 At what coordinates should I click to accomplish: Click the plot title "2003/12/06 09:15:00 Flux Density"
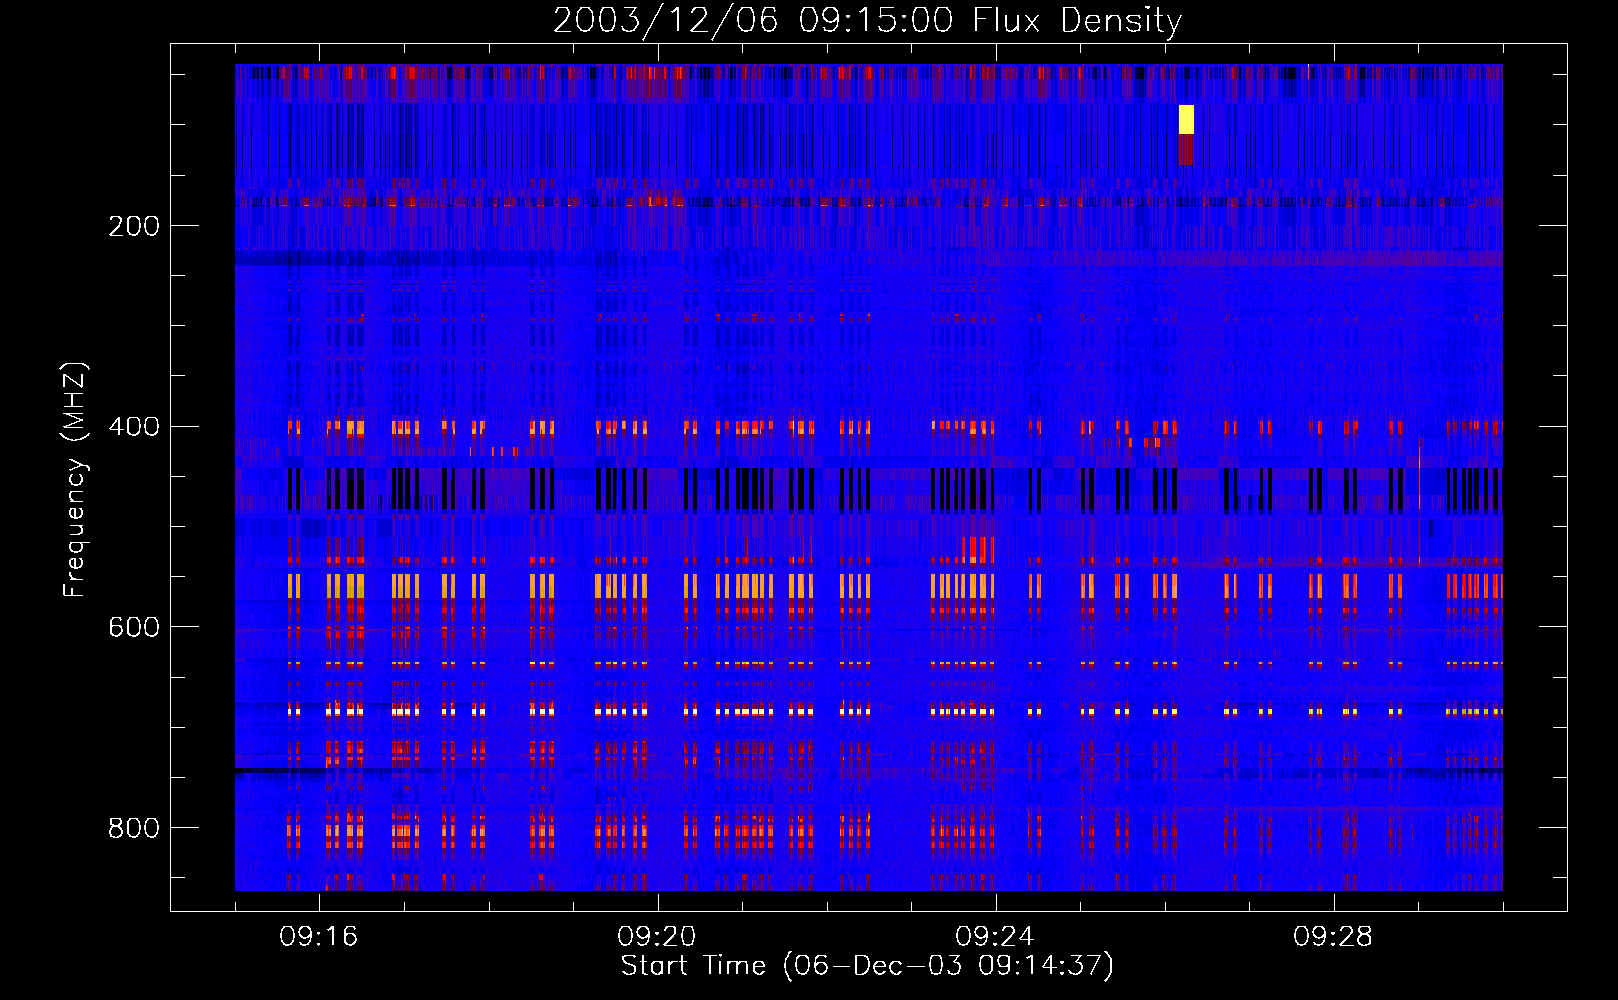pos(867,20)
